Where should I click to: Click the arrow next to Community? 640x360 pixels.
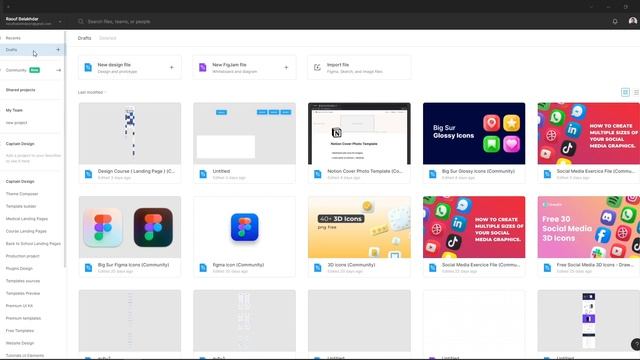pyautogui.click(x=58, y=70)
